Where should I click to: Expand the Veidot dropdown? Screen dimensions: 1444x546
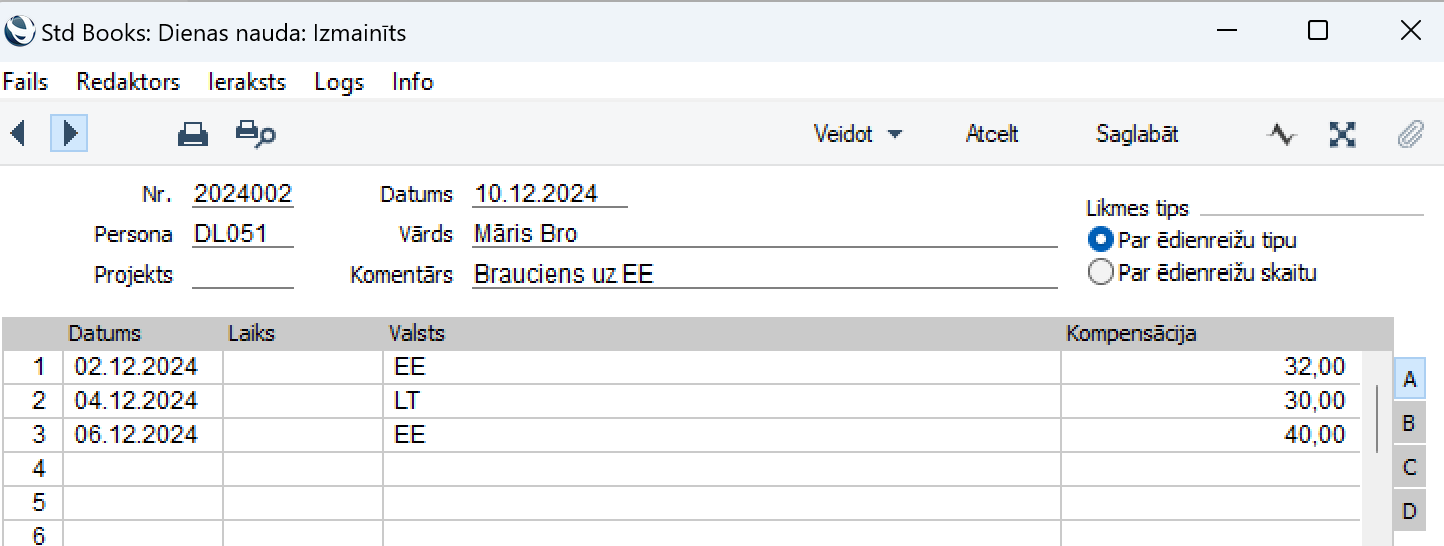[x=858, y=134]
